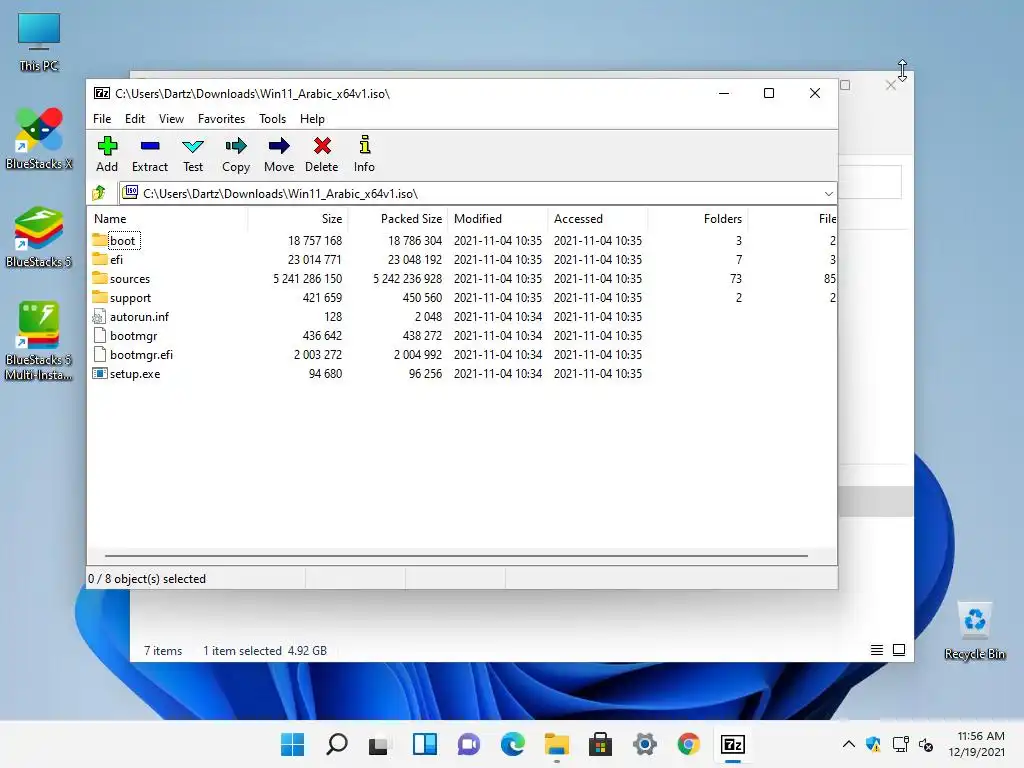Switch Explorer window to large icons view
The width and height of the screenshot is (1024, 768).
point(899,650)
